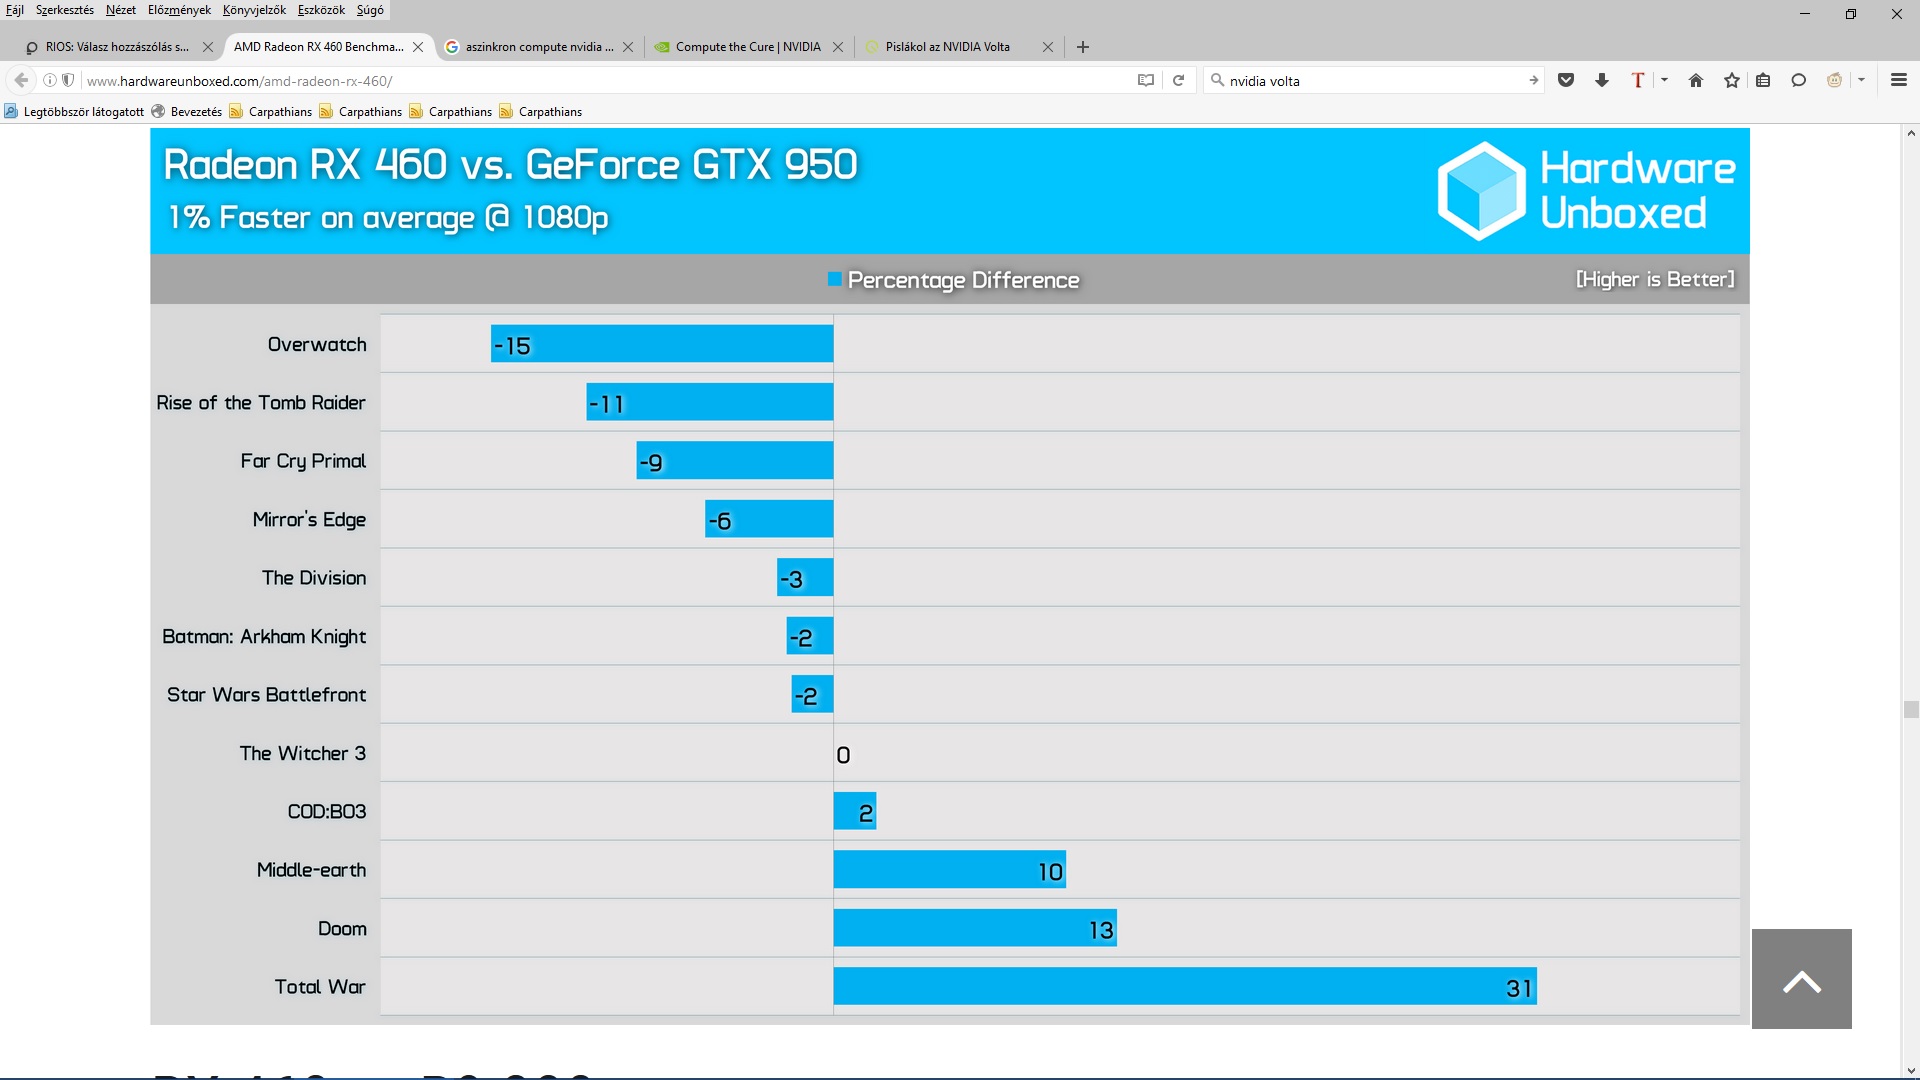The height and width of the screenshot is (1080, 1920).
Task: Click the 'Star Wars Battlefront' label
Action: (266, 694)
